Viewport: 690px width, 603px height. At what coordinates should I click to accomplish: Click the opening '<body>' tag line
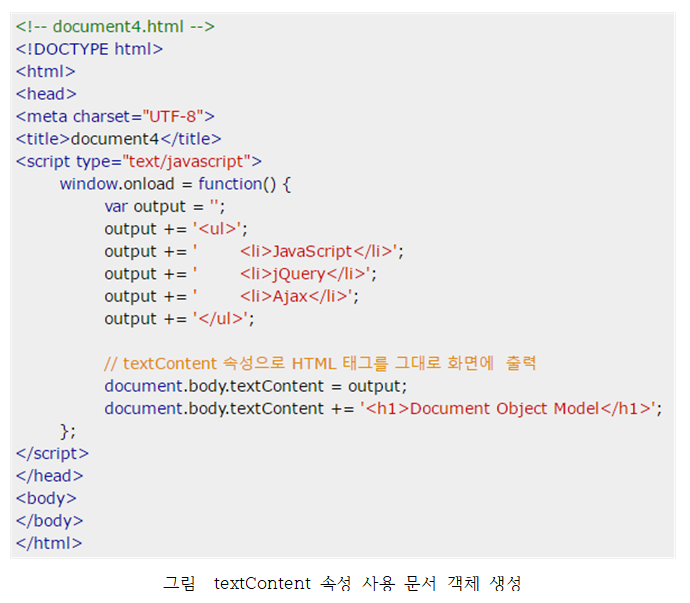[x=46, y=499]
